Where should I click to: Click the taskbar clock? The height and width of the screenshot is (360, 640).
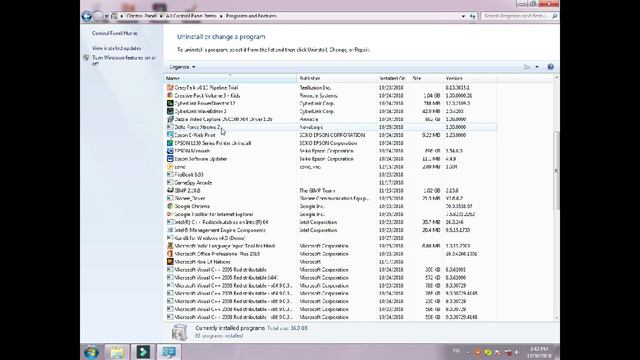pyautogui.click(x=539, y=352)
